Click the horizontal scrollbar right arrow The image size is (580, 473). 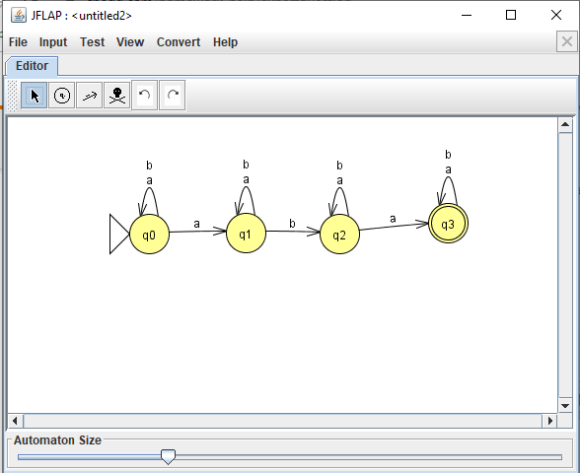click(x=550, y=421)
